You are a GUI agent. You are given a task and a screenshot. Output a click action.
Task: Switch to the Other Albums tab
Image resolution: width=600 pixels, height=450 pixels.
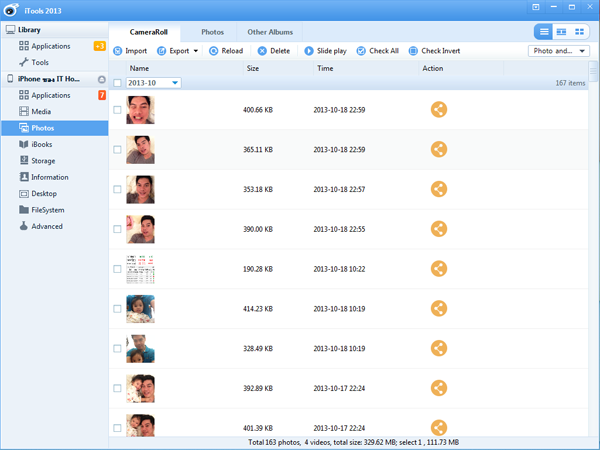[x=270, y=32]
